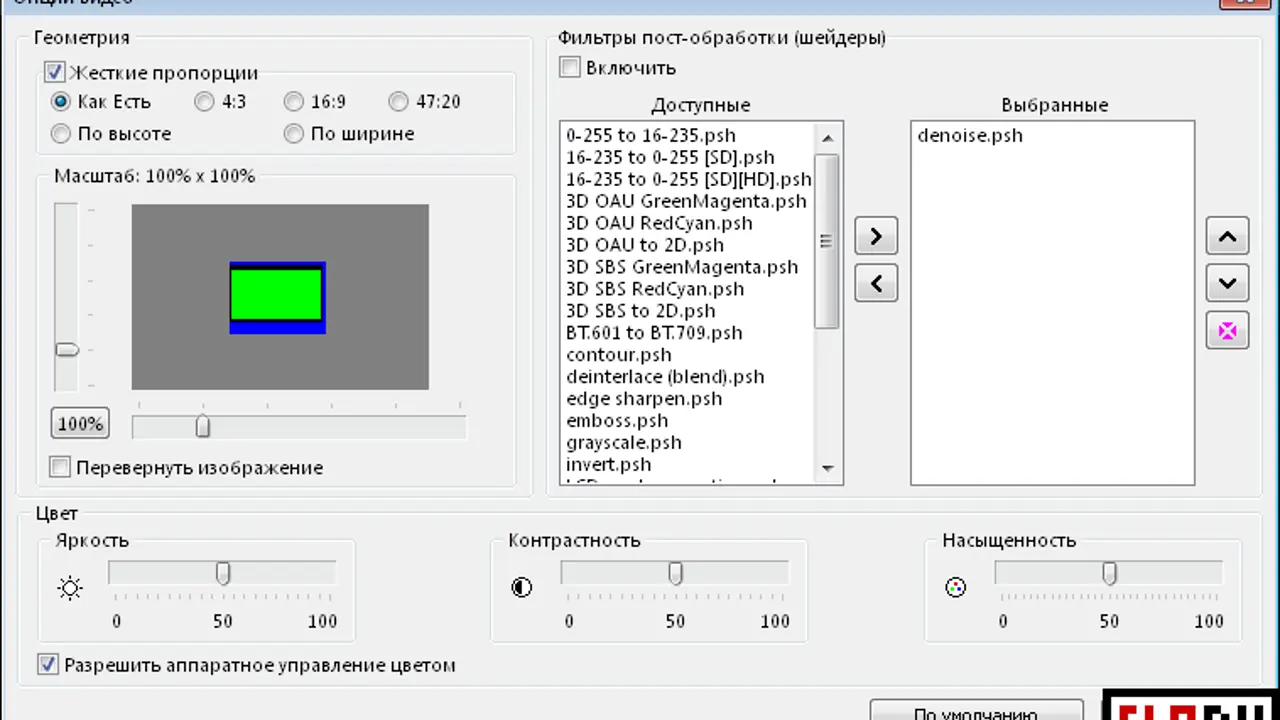Click the brightness slider handle

tap(223, 573)
